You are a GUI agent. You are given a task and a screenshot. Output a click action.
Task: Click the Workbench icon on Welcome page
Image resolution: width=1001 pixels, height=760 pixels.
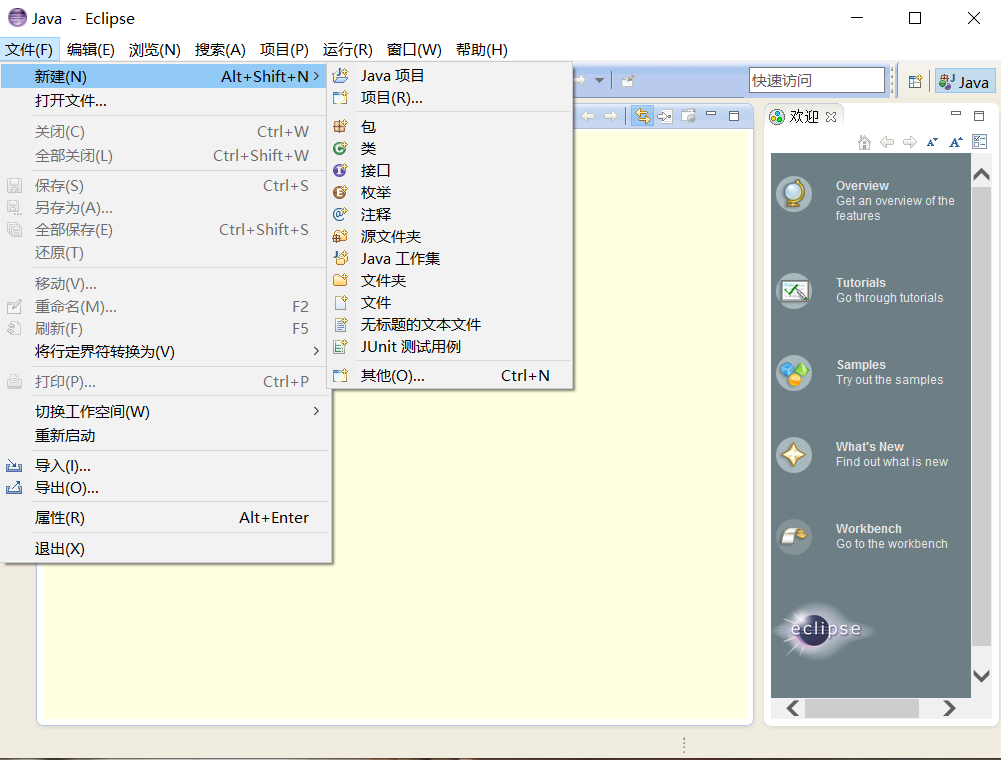click(794, 536)
